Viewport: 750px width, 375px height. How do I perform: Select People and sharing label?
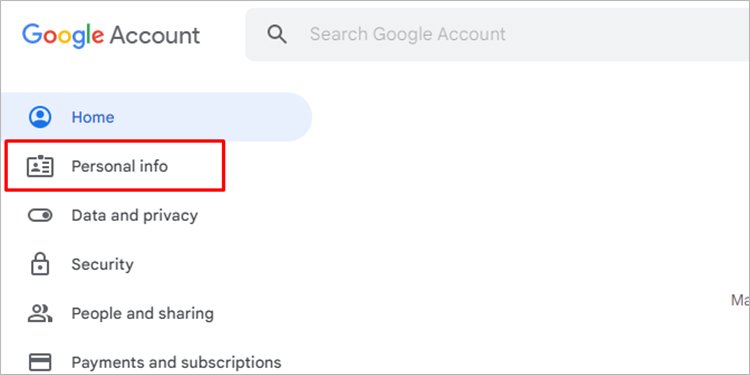(x=143, y=313)
